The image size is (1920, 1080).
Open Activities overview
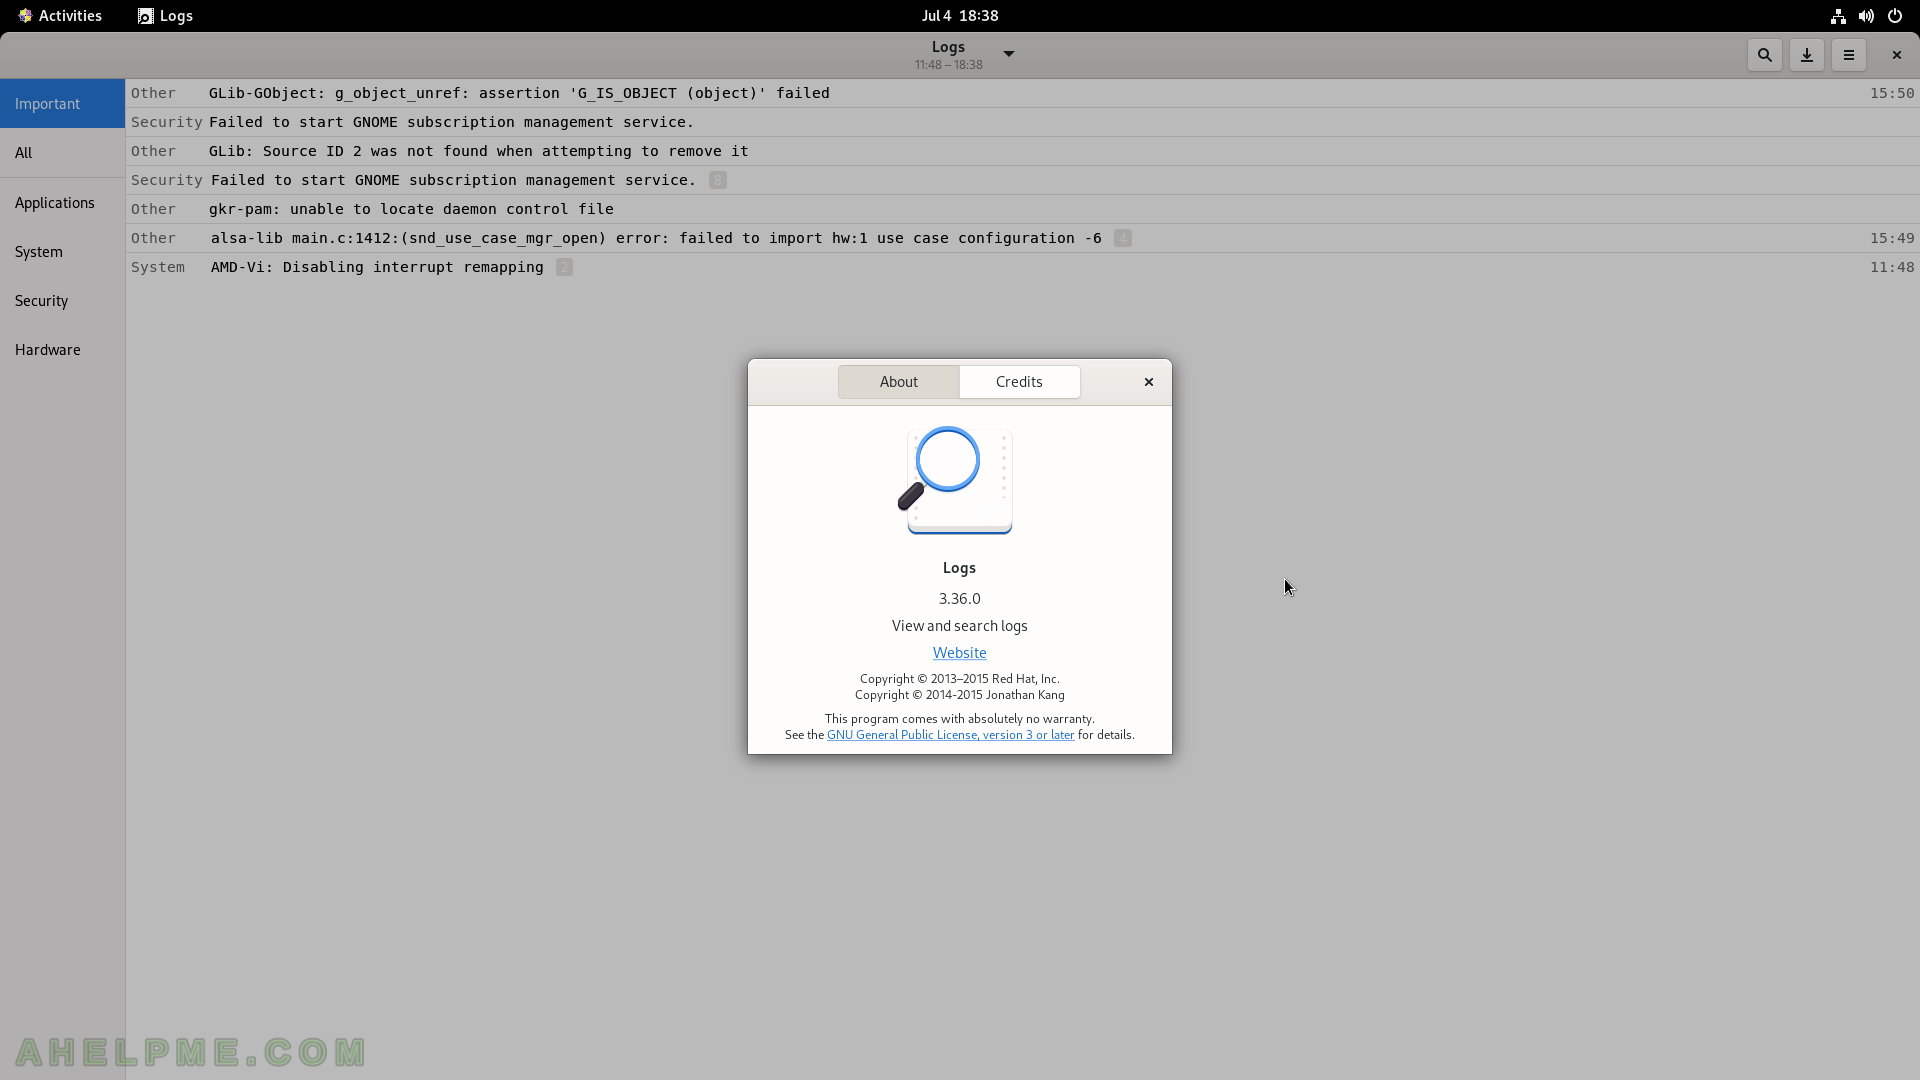pyautogui.click(x=60, y=16)
